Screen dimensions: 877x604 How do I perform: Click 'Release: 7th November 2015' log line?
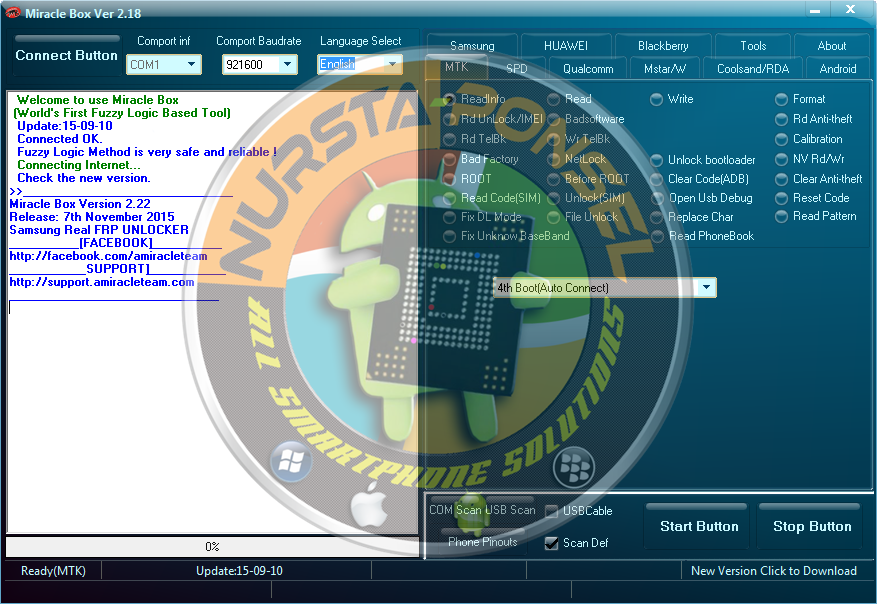pos(92,217)
